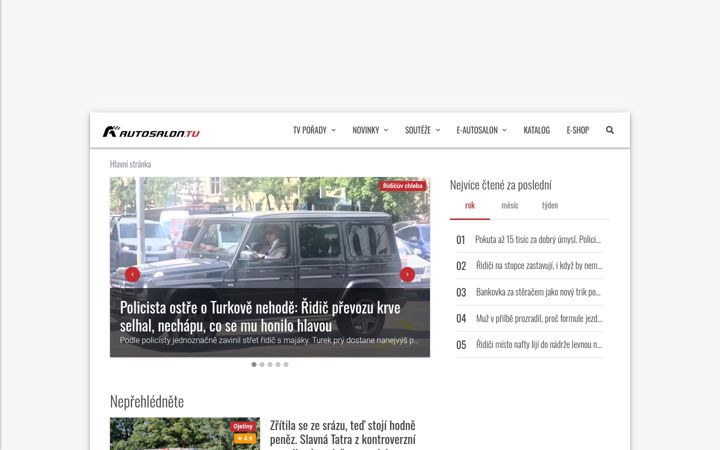Viewport: 720px width, 450px height.
Task: Select the first carousel pagination dot
Action: pyautogui.click(x=254, y=364)
